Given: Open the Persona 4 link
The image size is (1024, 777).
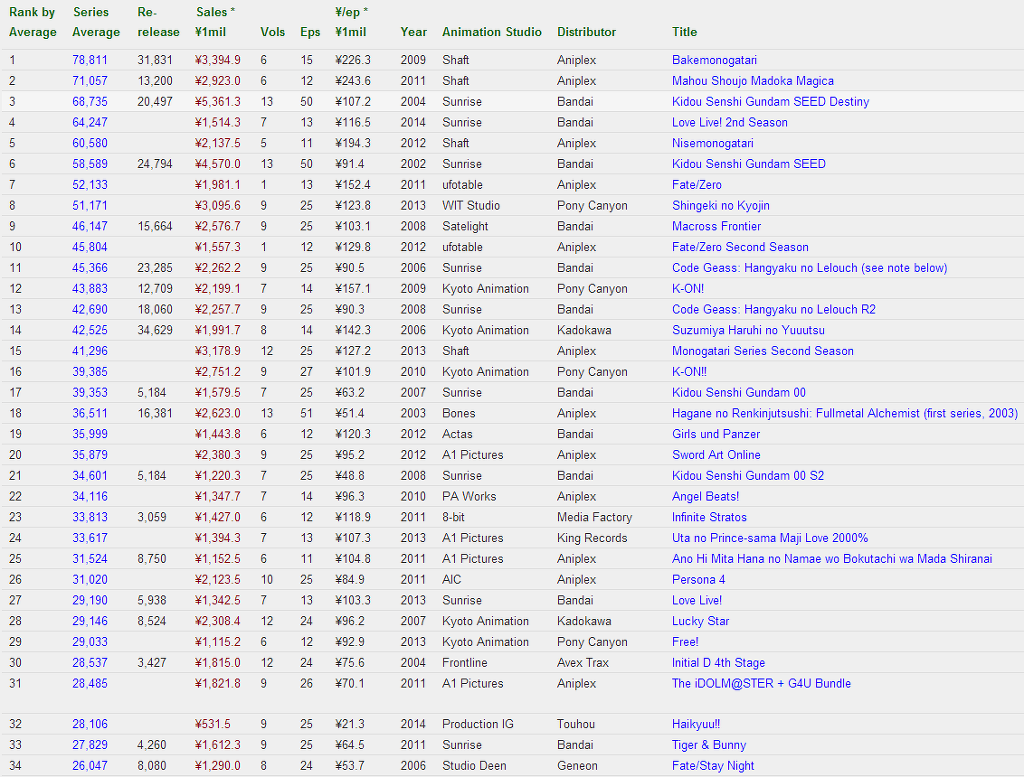Looking at the screenshot, I should click(698, 580).
